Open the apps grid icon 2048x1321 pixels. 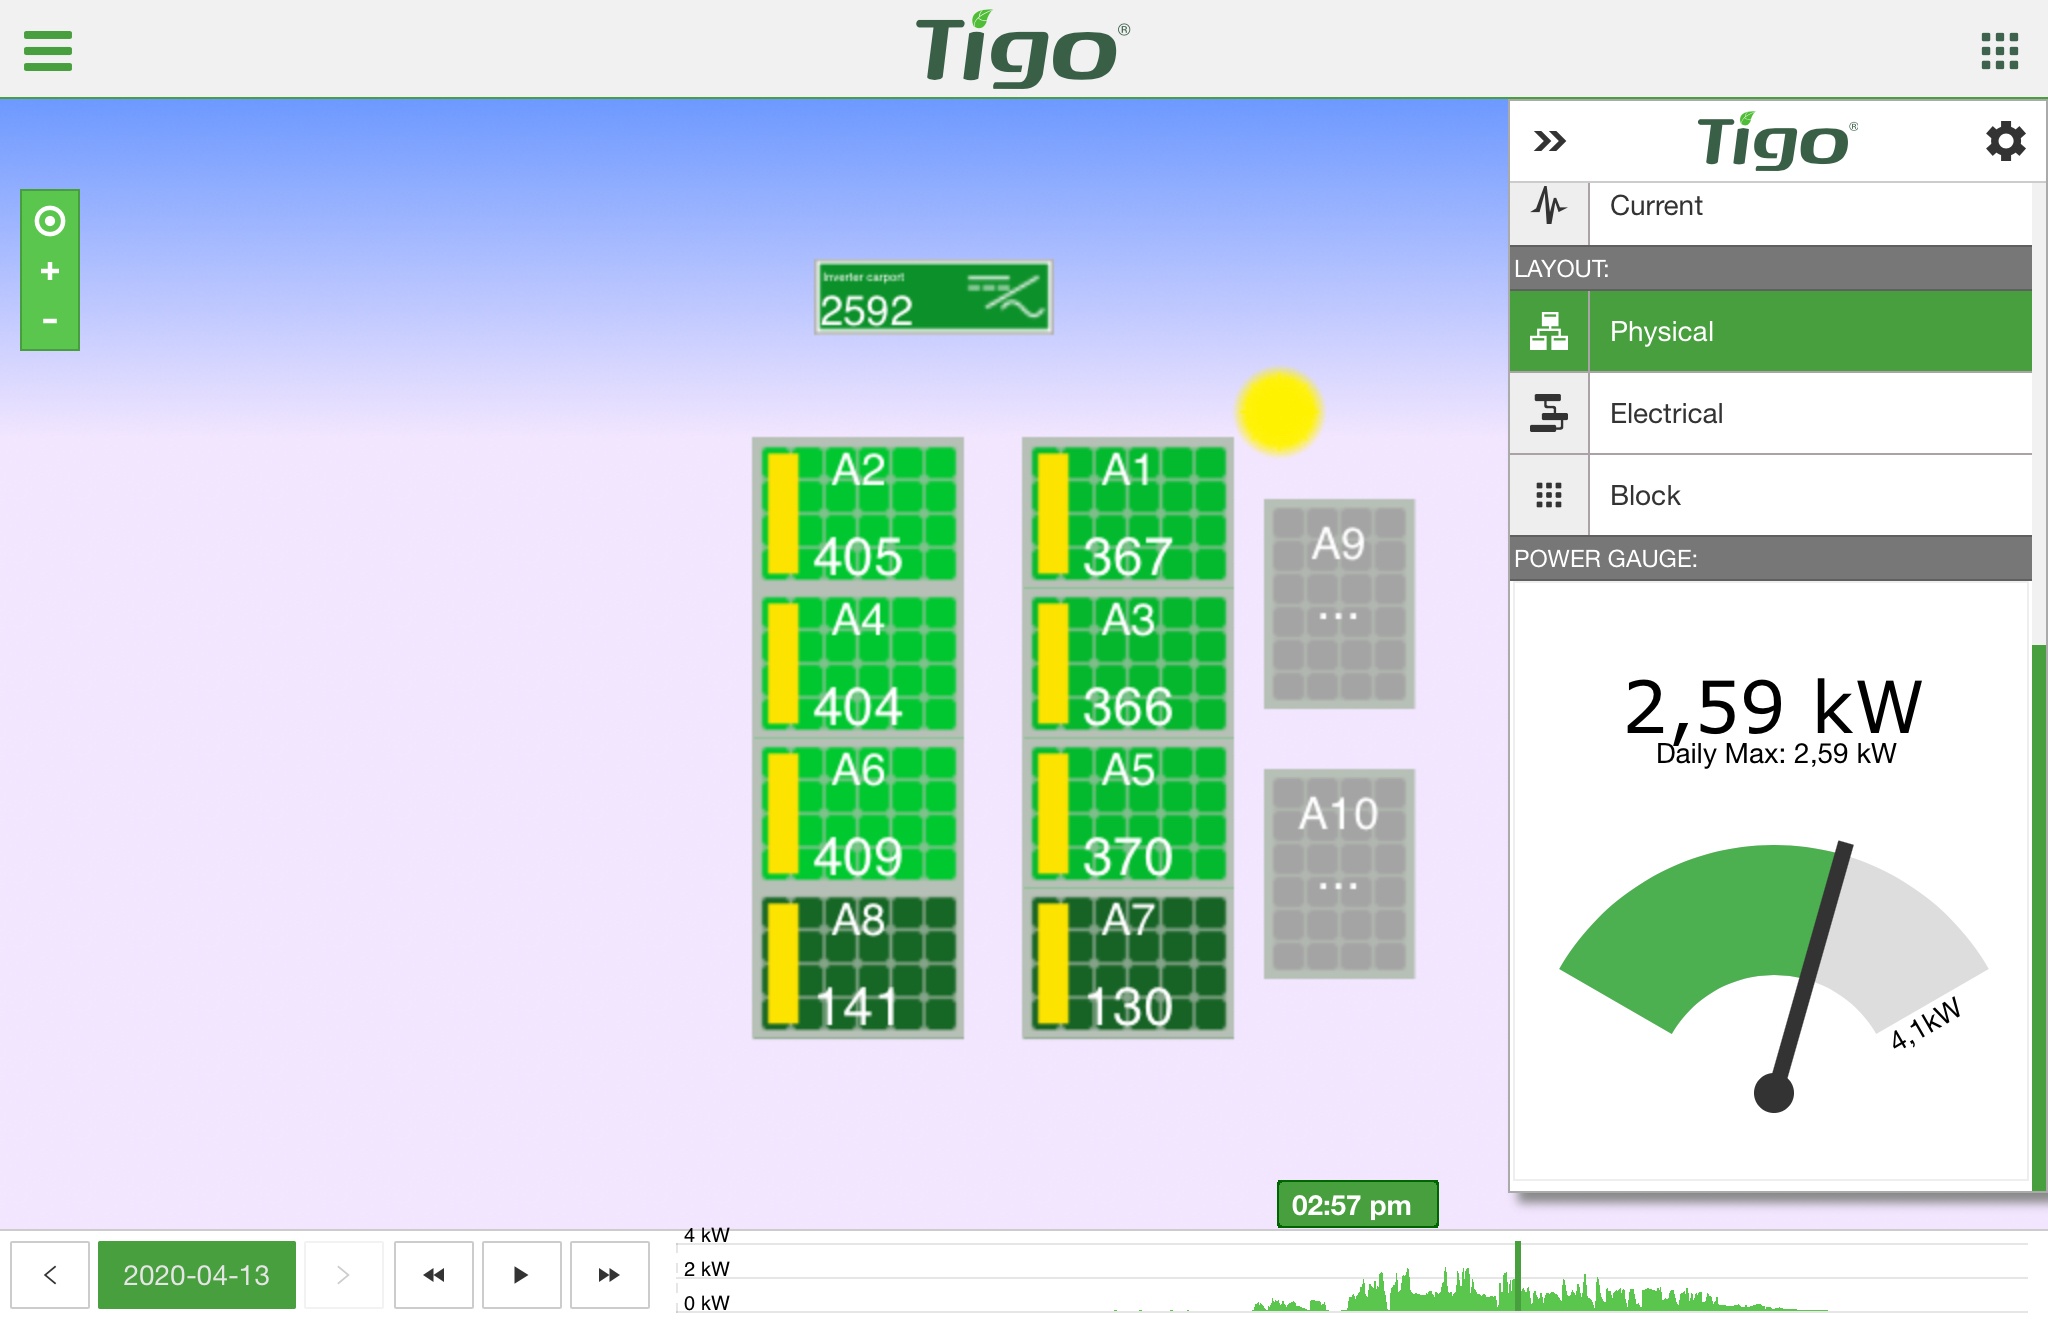[x=1999, y=50]
